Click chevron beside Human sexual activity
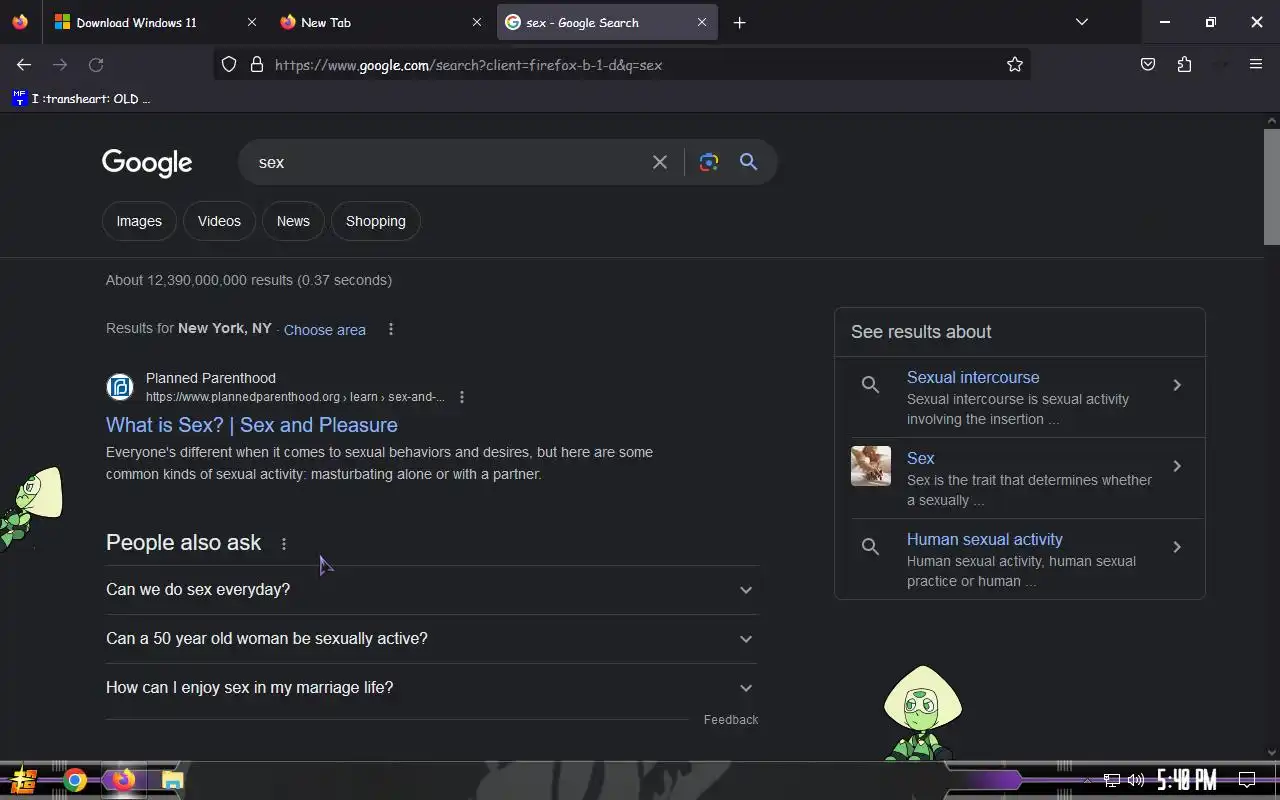The width and height of the screenshot is (1280, 800). coord(1177,547)
